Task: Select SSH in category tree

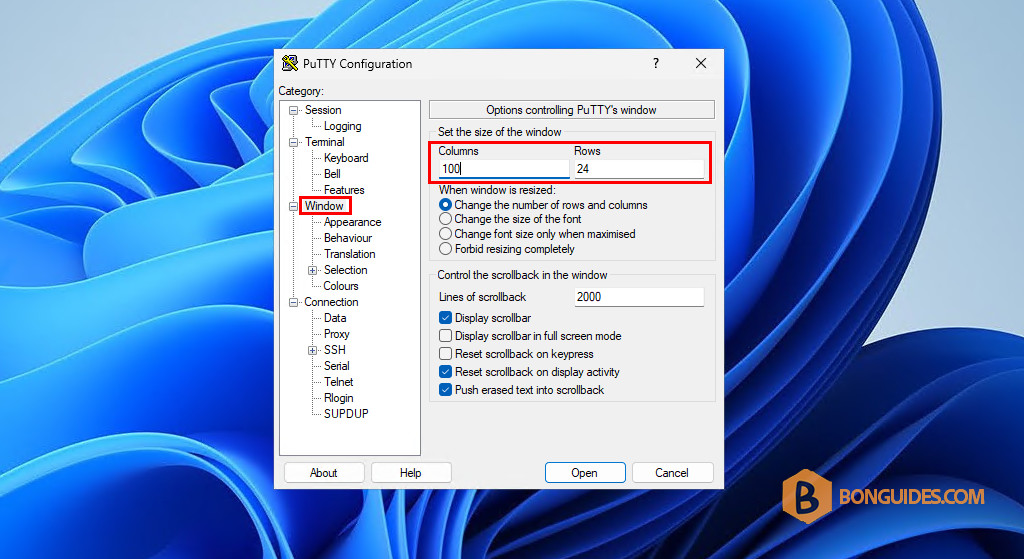Action: tap(334, 350)
